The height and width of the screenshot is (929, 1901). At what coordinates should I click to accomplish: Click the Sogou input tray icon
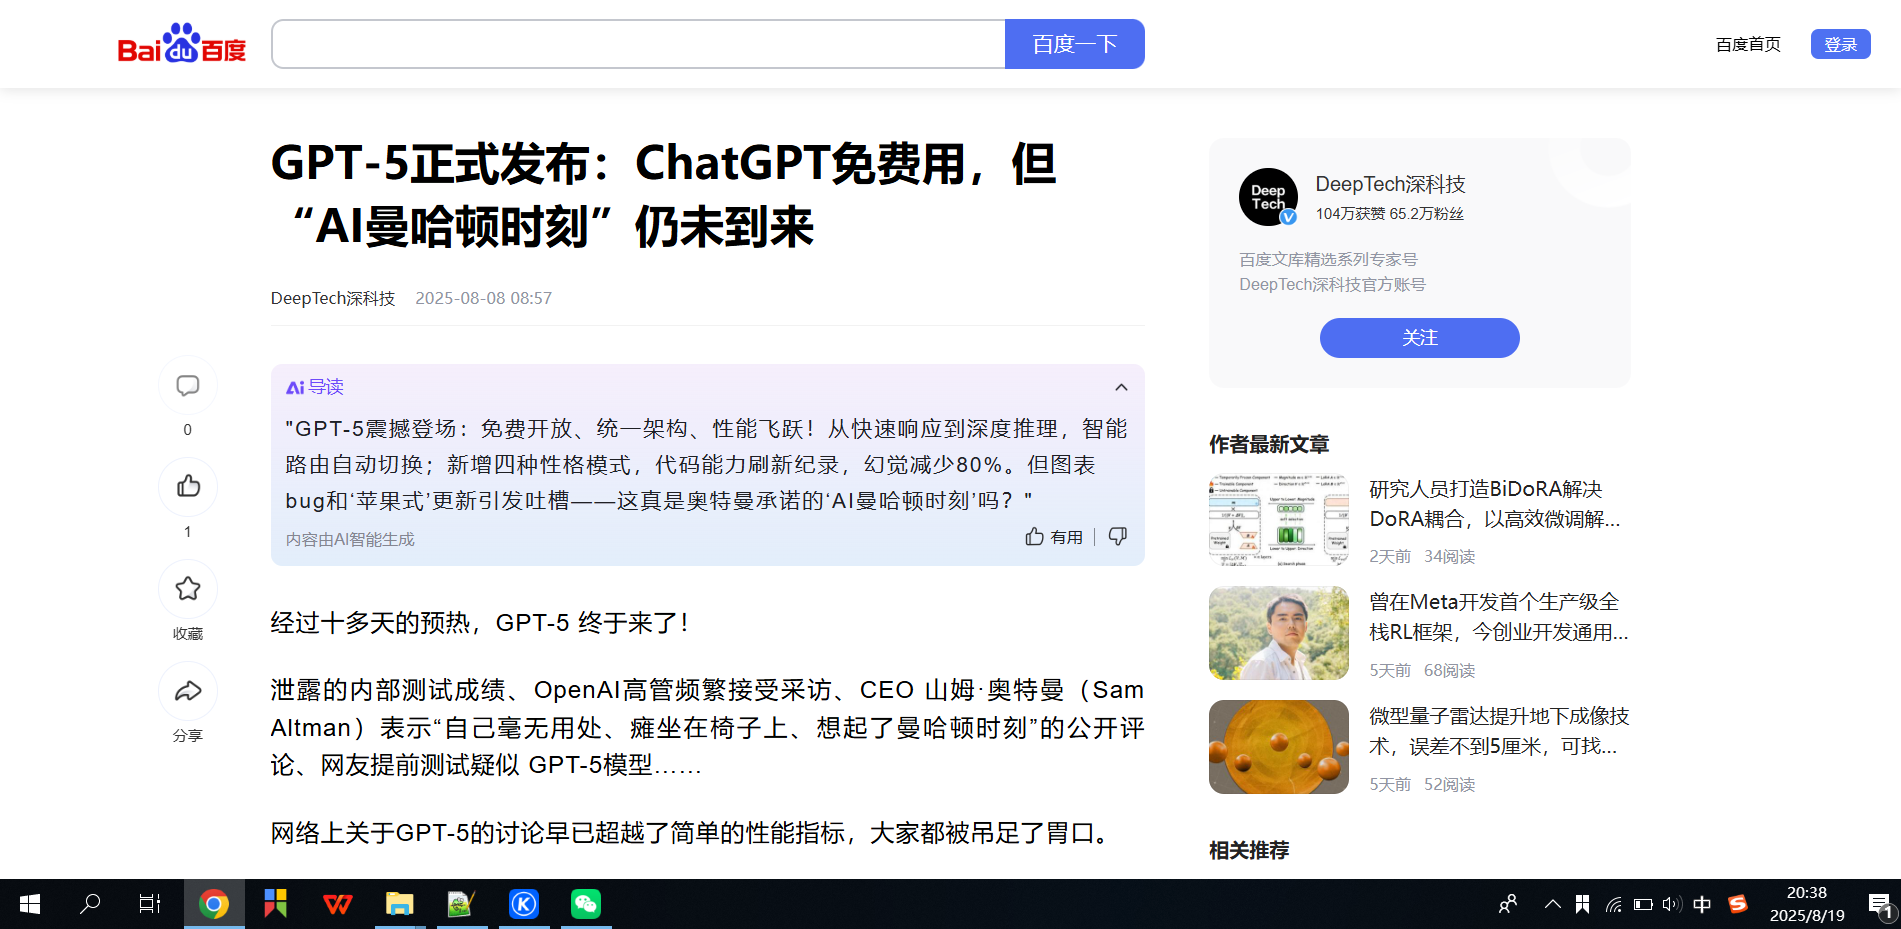[x=1738, y=904]
